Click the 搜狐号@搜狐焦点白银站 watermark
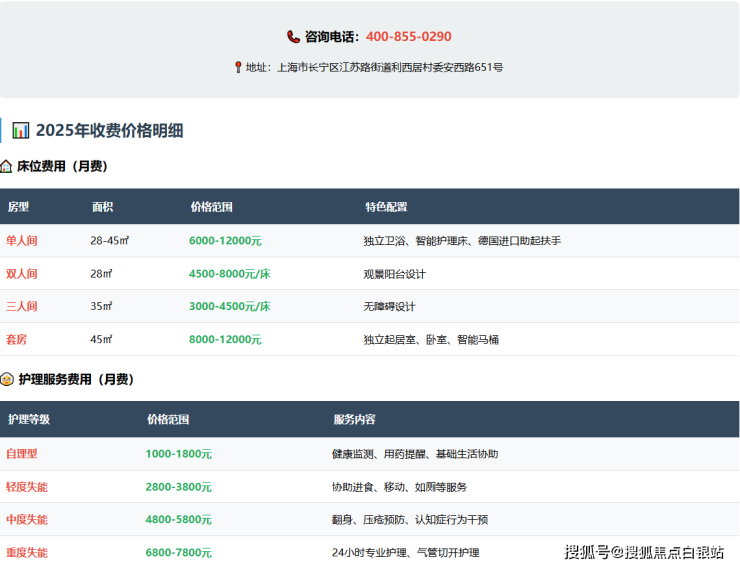The height and width of the screenshot is (568, 740). (644, 552)
